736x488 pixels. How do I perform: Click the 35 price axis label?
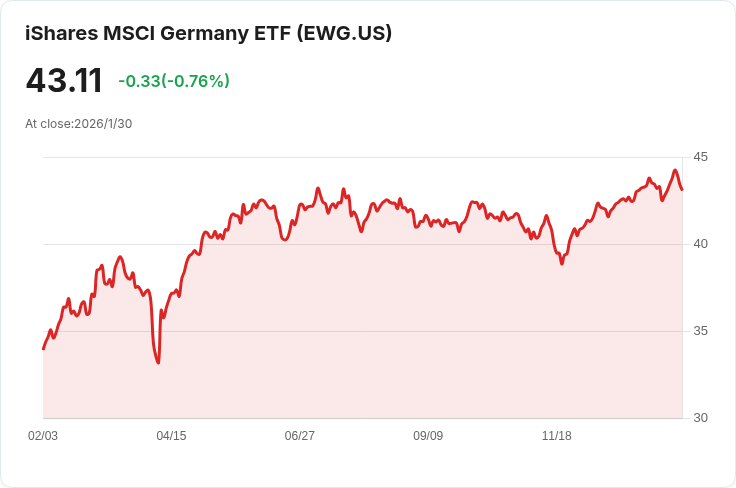(x=700, y=331)
